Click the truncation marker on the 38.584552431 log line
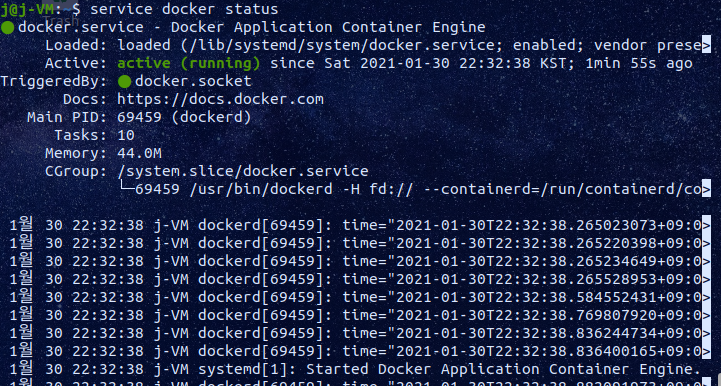The image size is (721, 386). coord(706,297)
